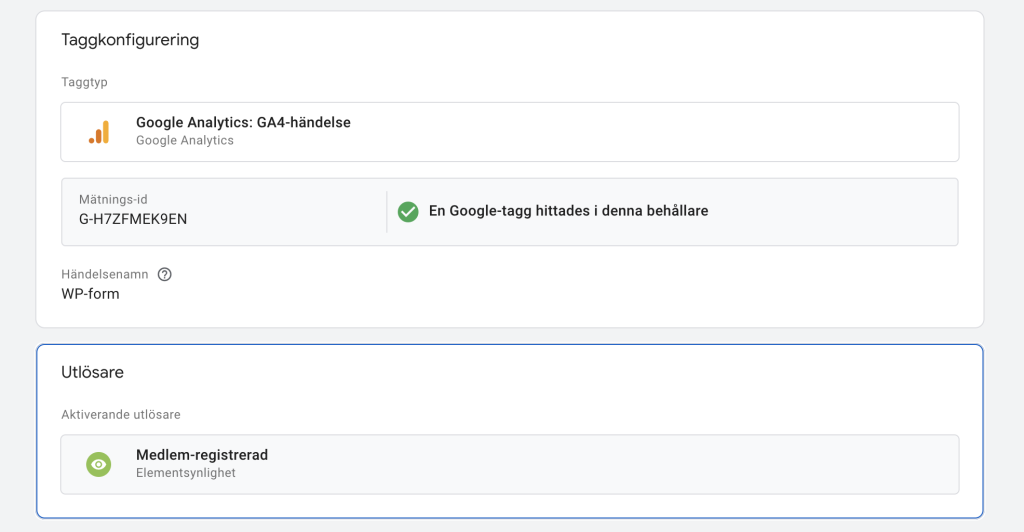Click the Mätnings-id value G-H7ZFMEK9EN
Screen dimensions: 1024x532
coord(133,219)
